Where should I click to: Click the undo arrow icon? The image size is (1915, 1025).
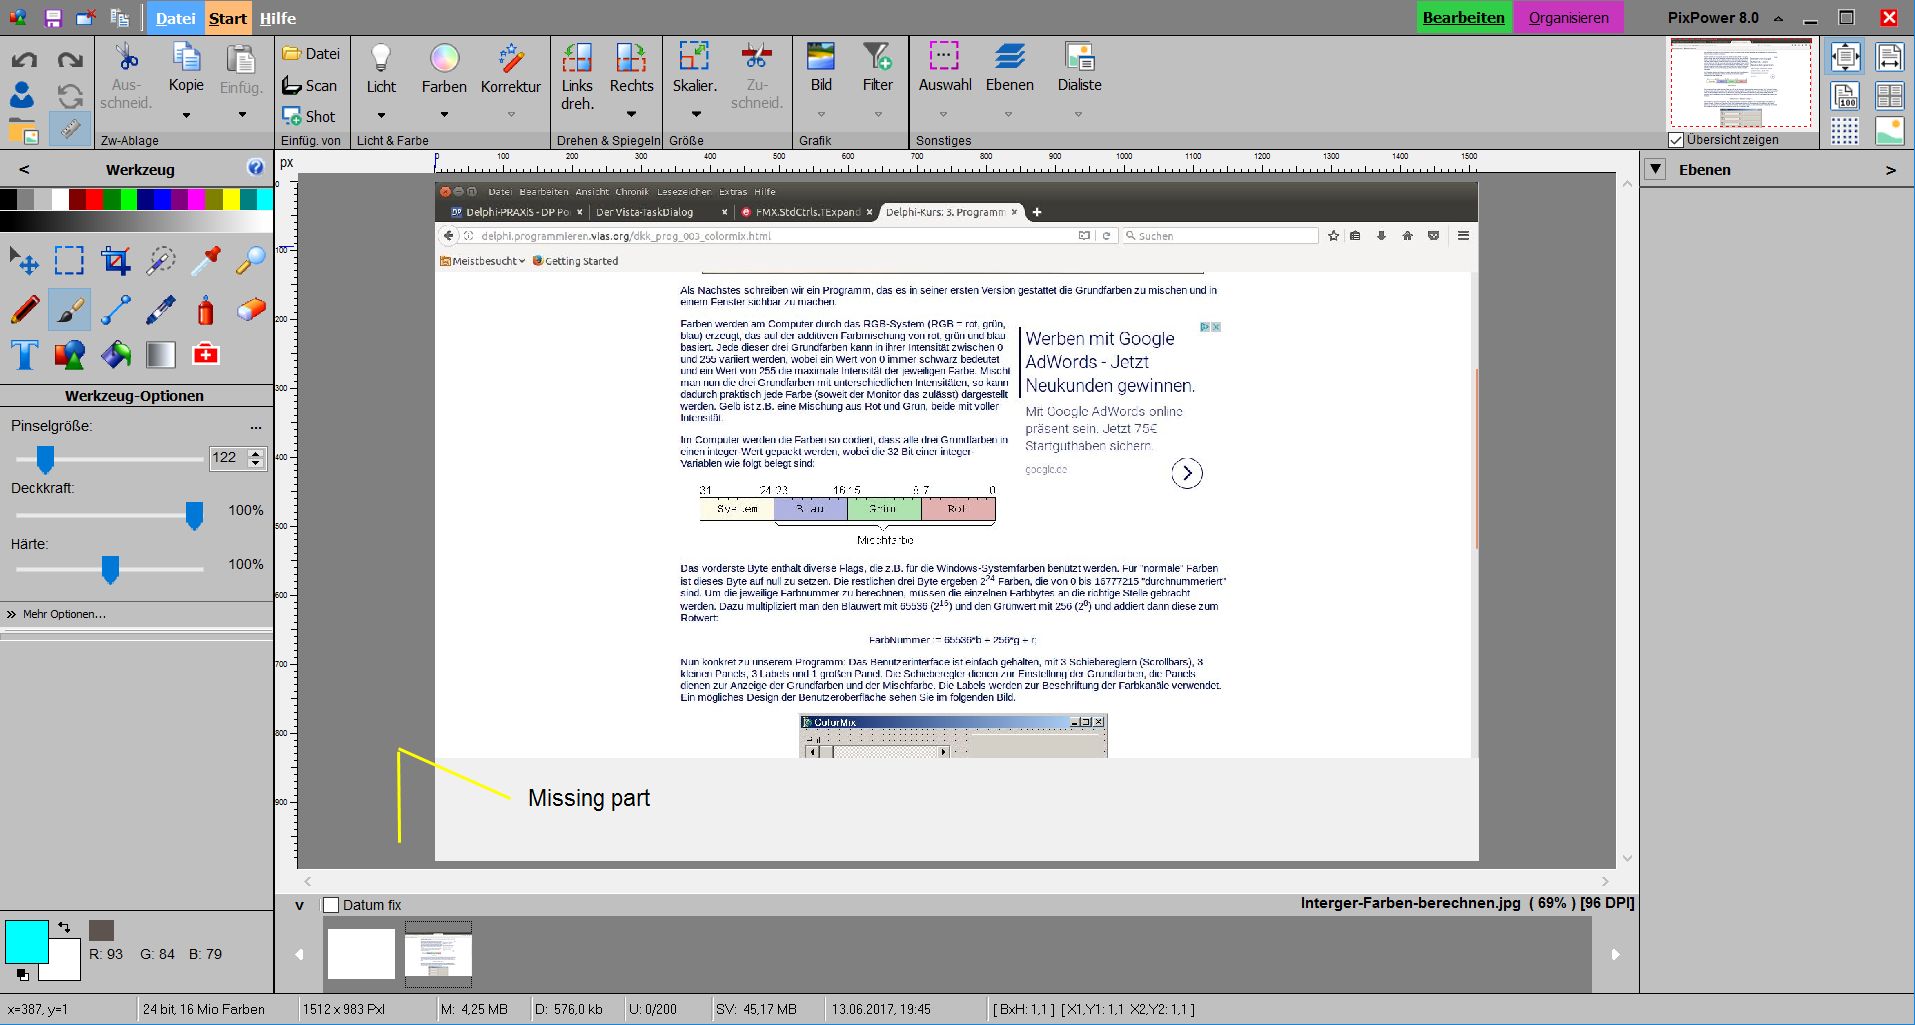[x=24, y=61]
